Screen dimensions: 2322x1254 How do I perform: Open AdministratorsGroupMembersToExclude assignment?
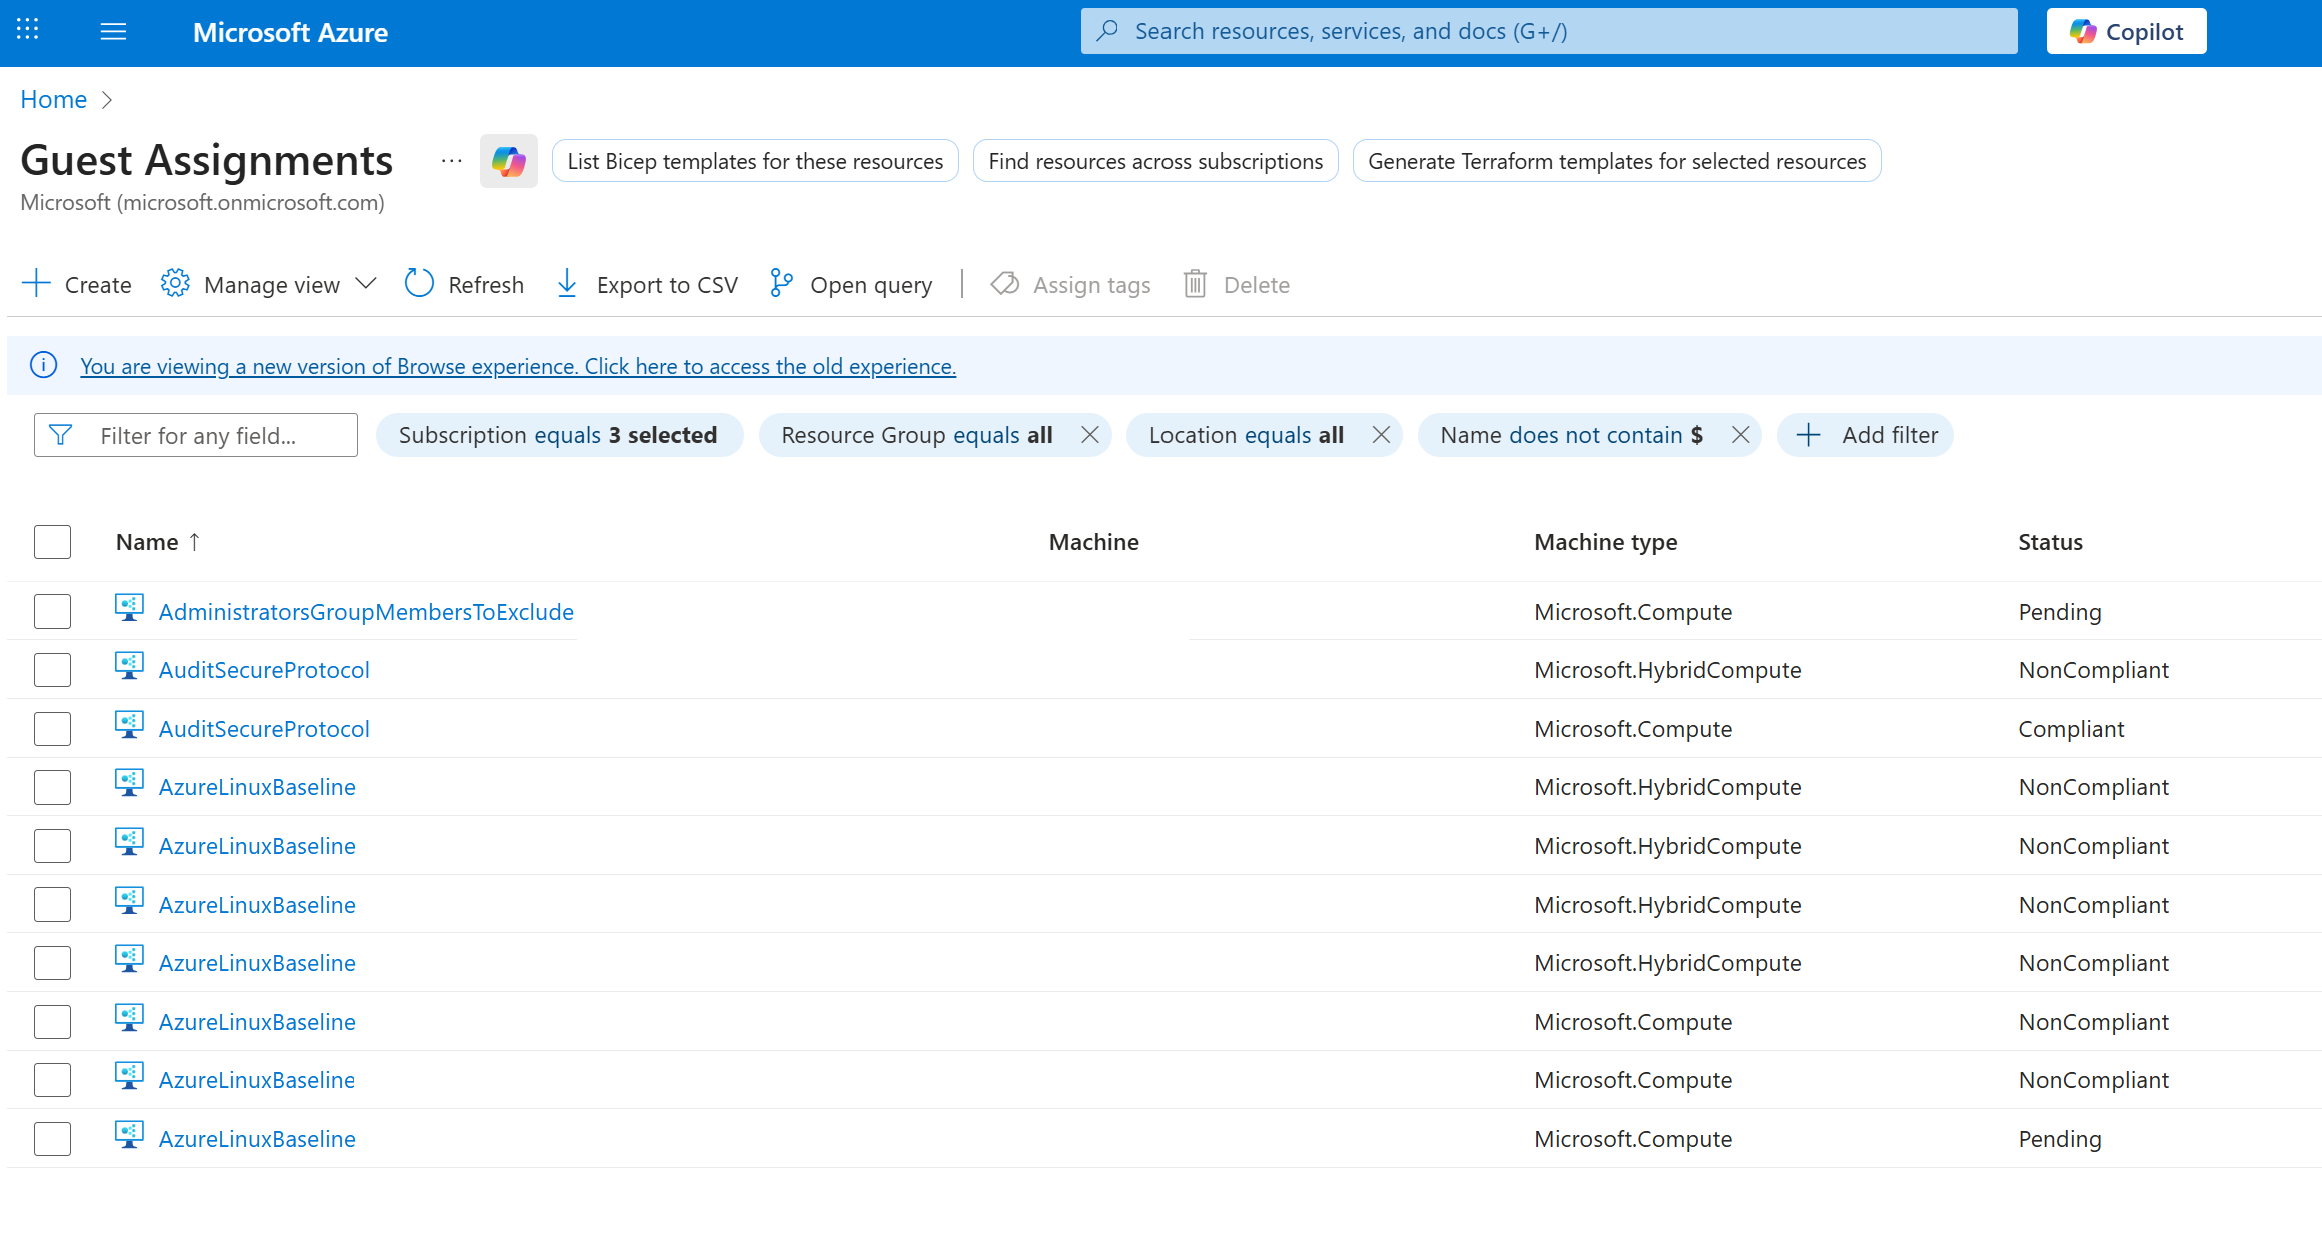pos(366,611)
